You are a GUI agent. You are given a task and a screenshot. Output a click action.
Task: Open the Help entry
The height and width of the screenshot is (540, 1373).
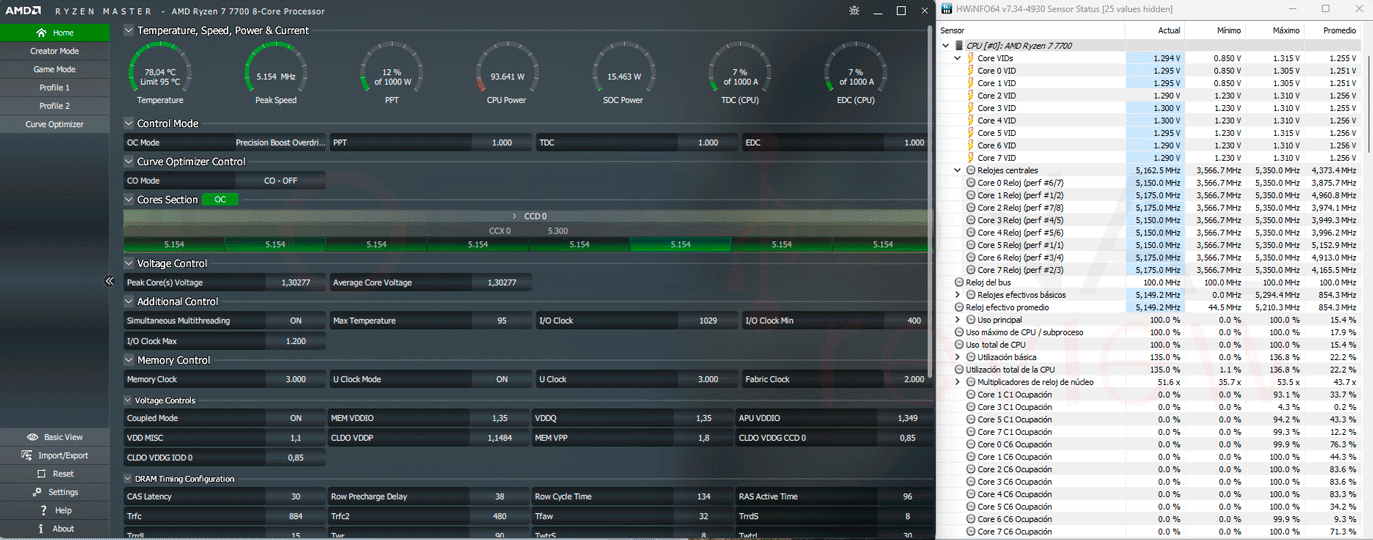[x=54, y=510]
